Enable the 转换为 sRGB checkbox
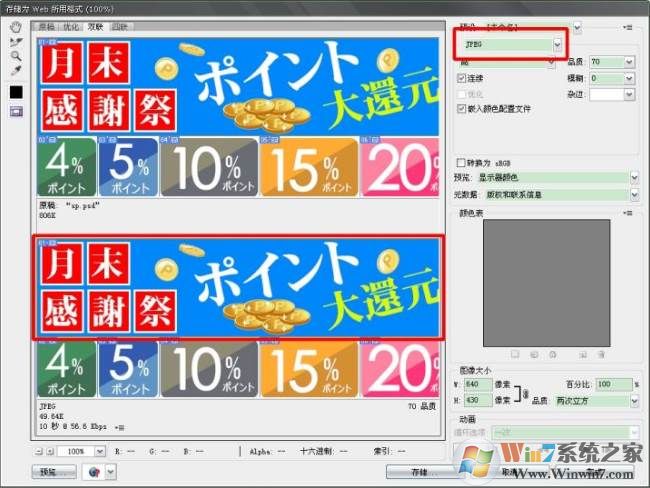The image size is (650, 488). [461, 163]
